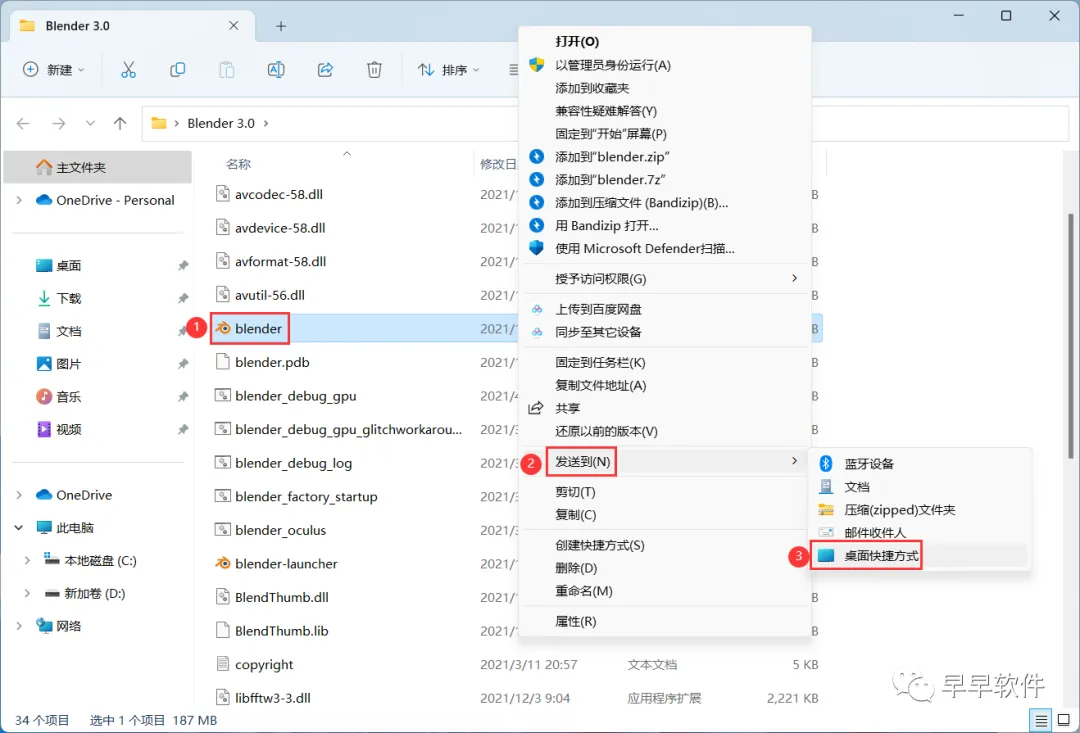Select the copyright text file
The height and width of the screenshot is (733, 1080).
pyautogui.click(x=264, y=665)
